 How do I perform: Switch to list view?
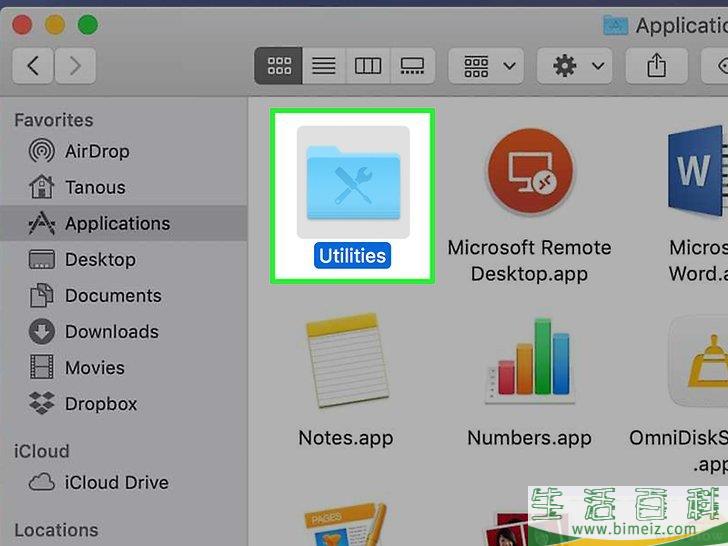pos(323,66)
